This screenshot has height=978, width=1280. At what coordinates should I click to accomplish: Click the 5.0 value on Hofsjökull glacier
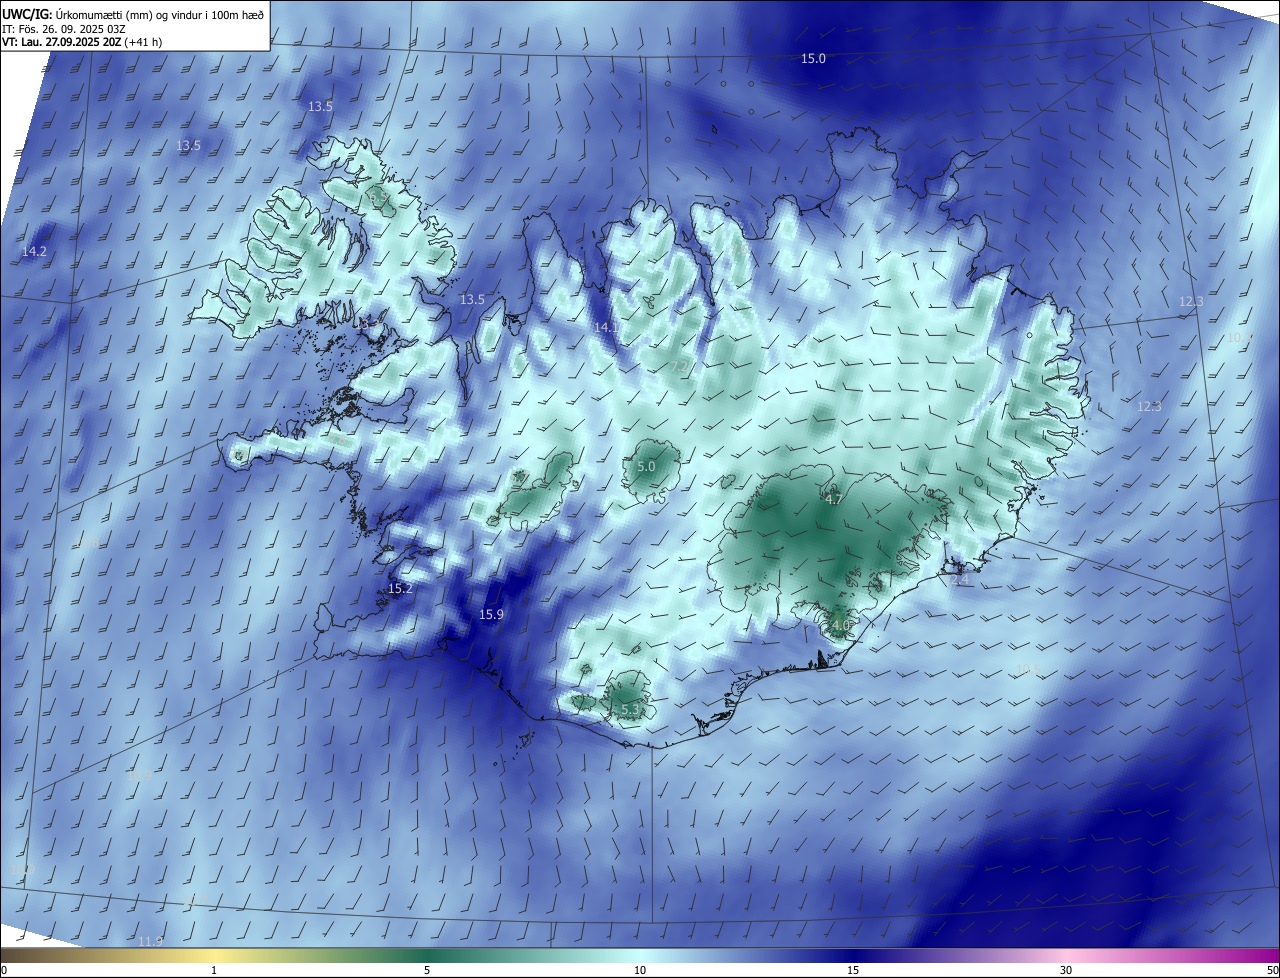click(646, 467)
